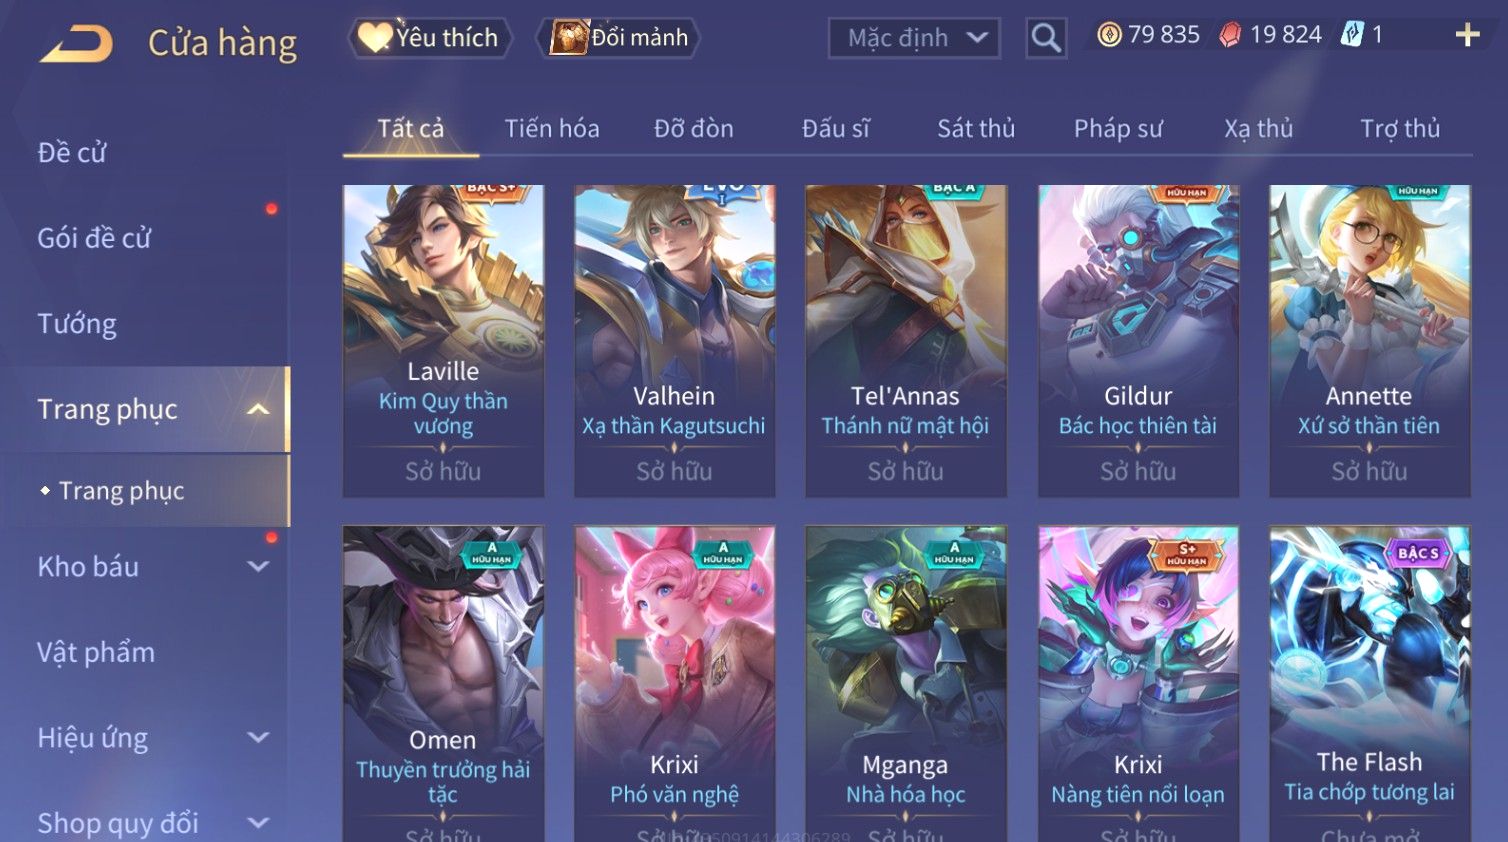1508x842 pixels.
Task: Click the plus icon to add currency
Action: [1467, 35]
